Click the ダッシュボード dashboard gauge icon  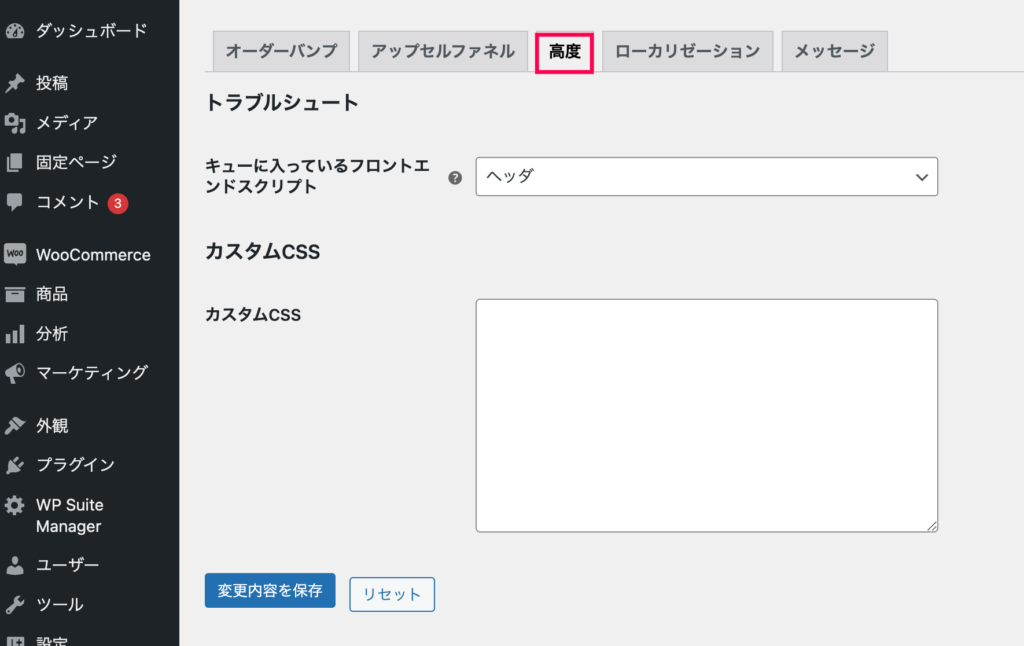point(14,31)
